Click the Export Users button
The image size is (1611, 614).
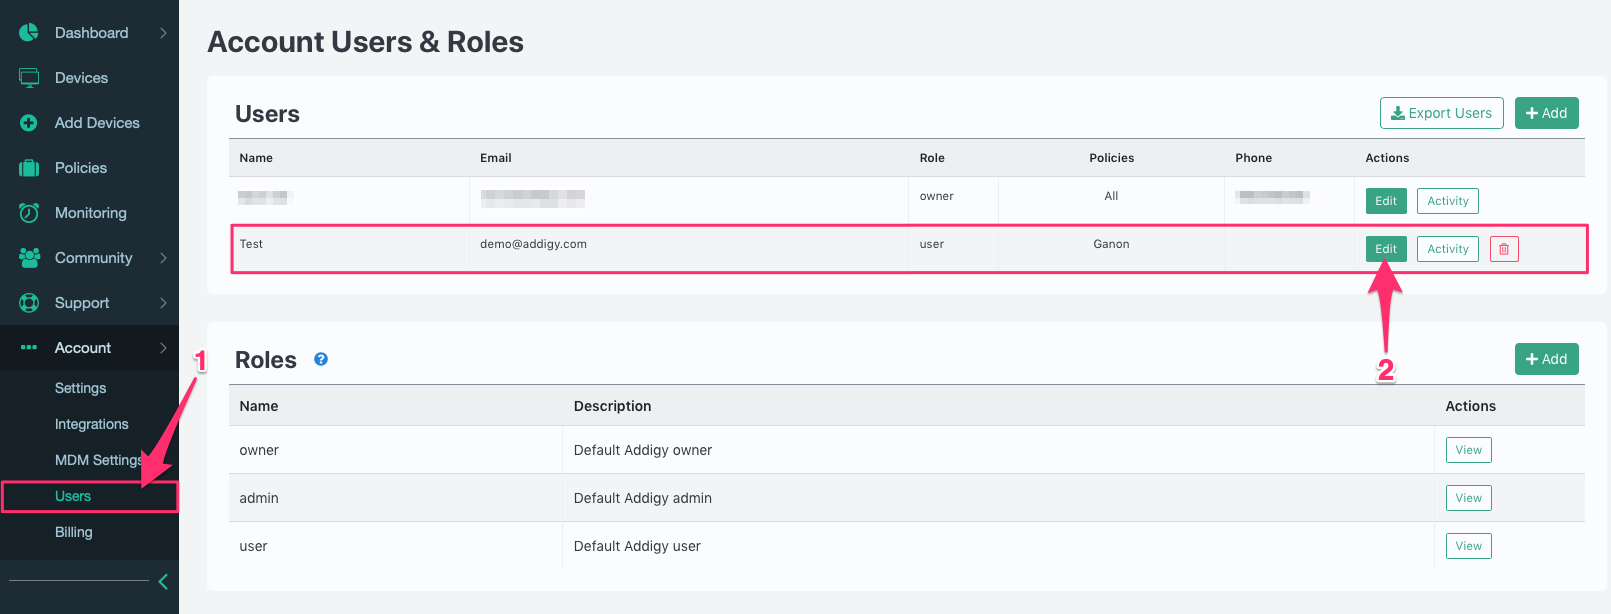tap(1441, 113)
